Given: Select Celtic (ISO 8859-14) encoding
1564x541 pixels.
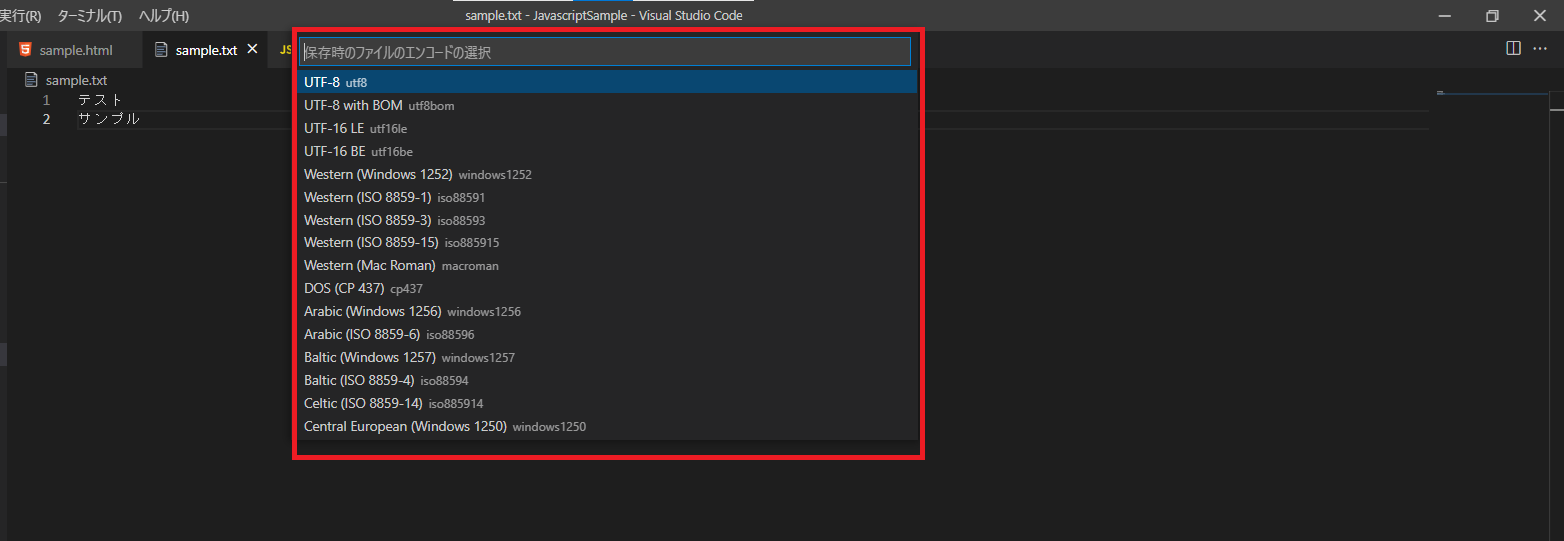Looking at the screenshot, I should click(x=607, y=403).
